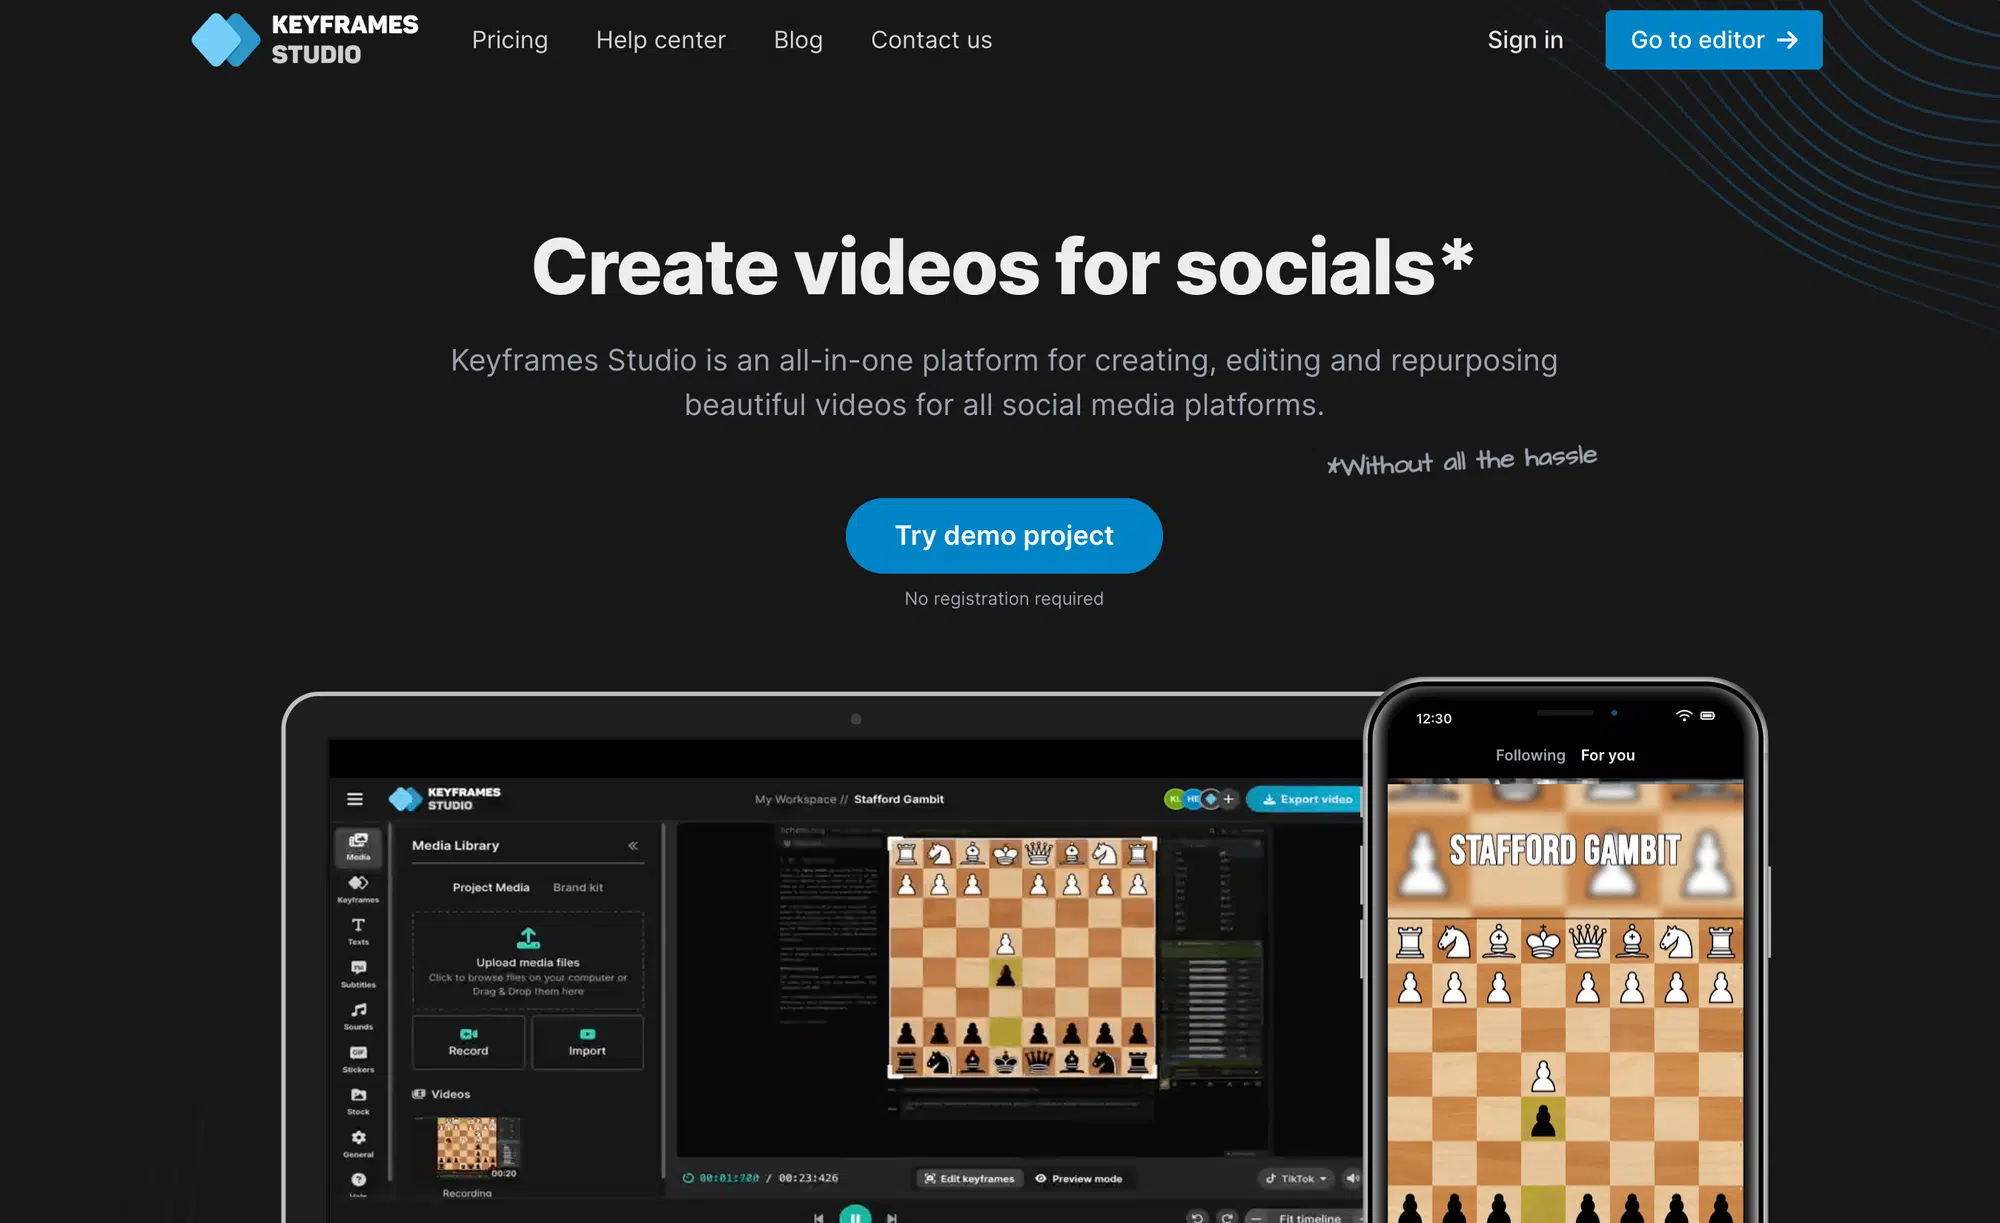Click the current time 00:01:720 display
The width and height of the screenshot is (2000, 1223).
click(729, 1178)
